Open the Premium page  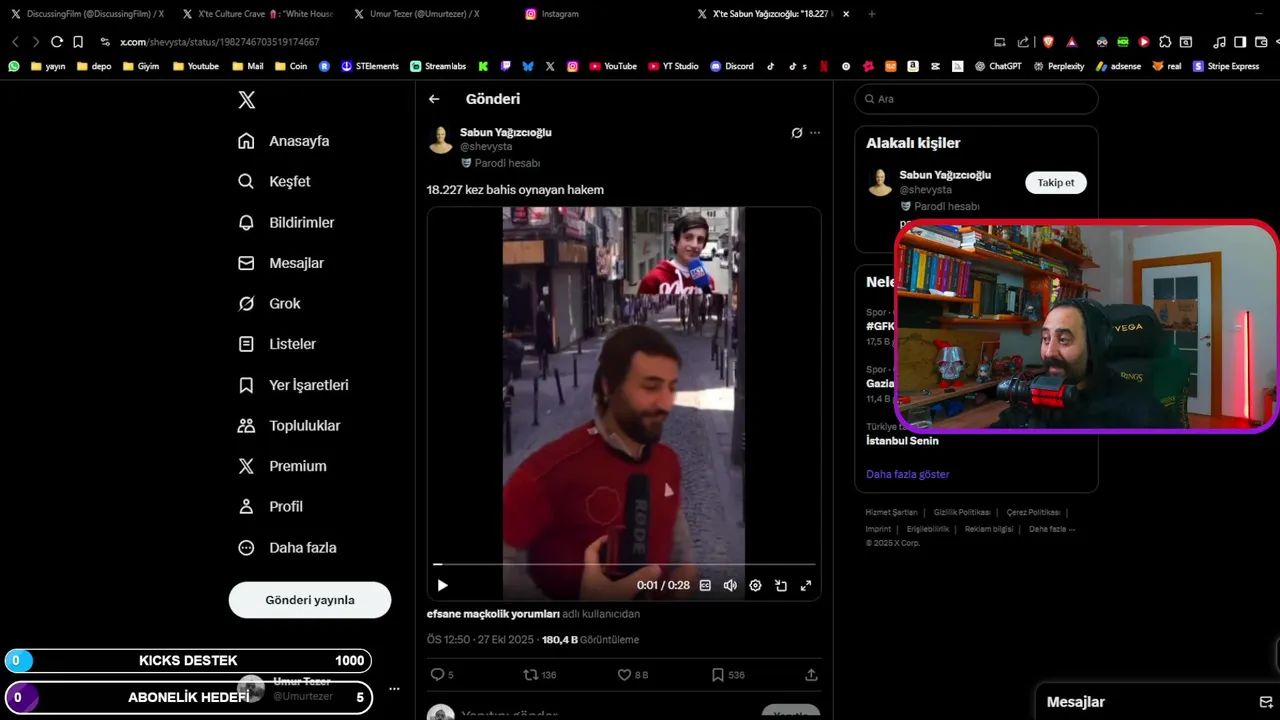click(x=282, y=466)
